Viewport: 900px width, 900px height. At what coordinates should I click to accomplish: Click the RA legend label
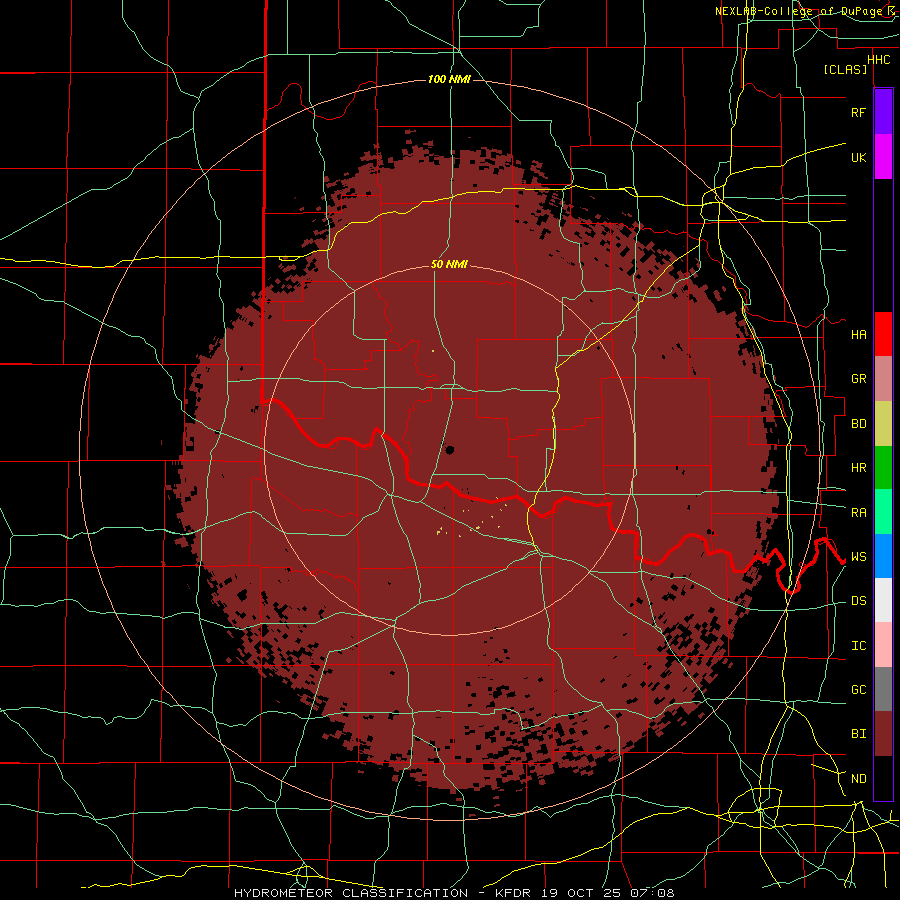[858, 513]
